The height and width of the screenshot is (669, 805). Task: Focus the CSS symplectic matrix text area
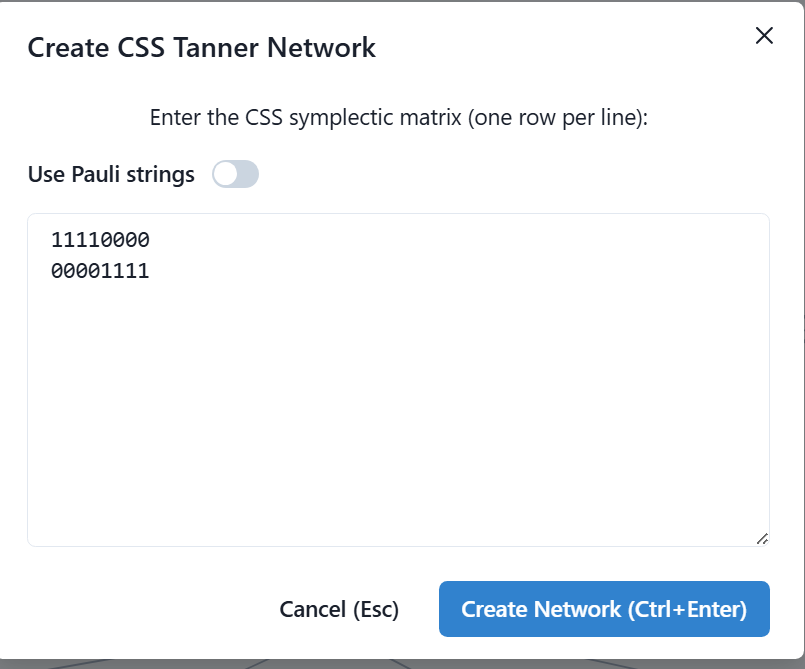coord(398,380)
